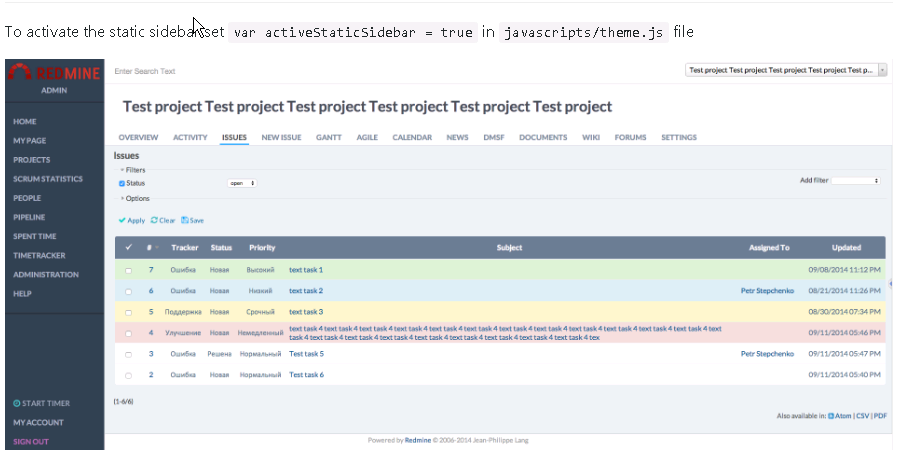Click the Clear filters refresh icon
The width and height of the screenshot is (901, 456).
coord(154,220)
